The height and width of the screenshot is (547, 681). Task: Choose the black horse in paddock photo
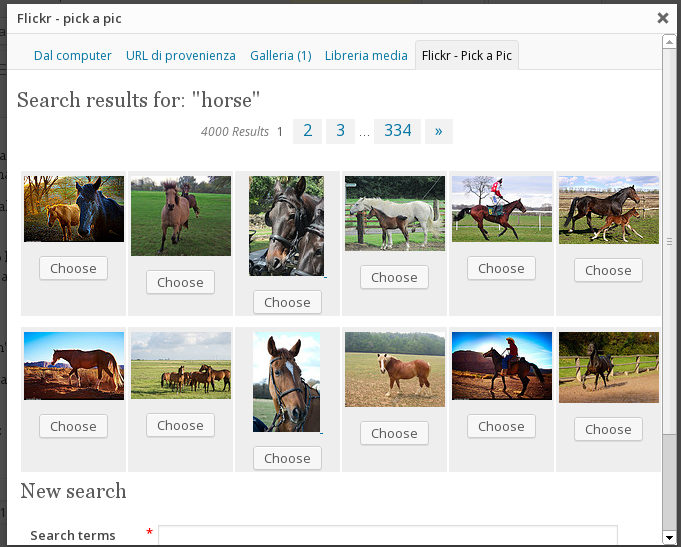[x=608, y=429]
